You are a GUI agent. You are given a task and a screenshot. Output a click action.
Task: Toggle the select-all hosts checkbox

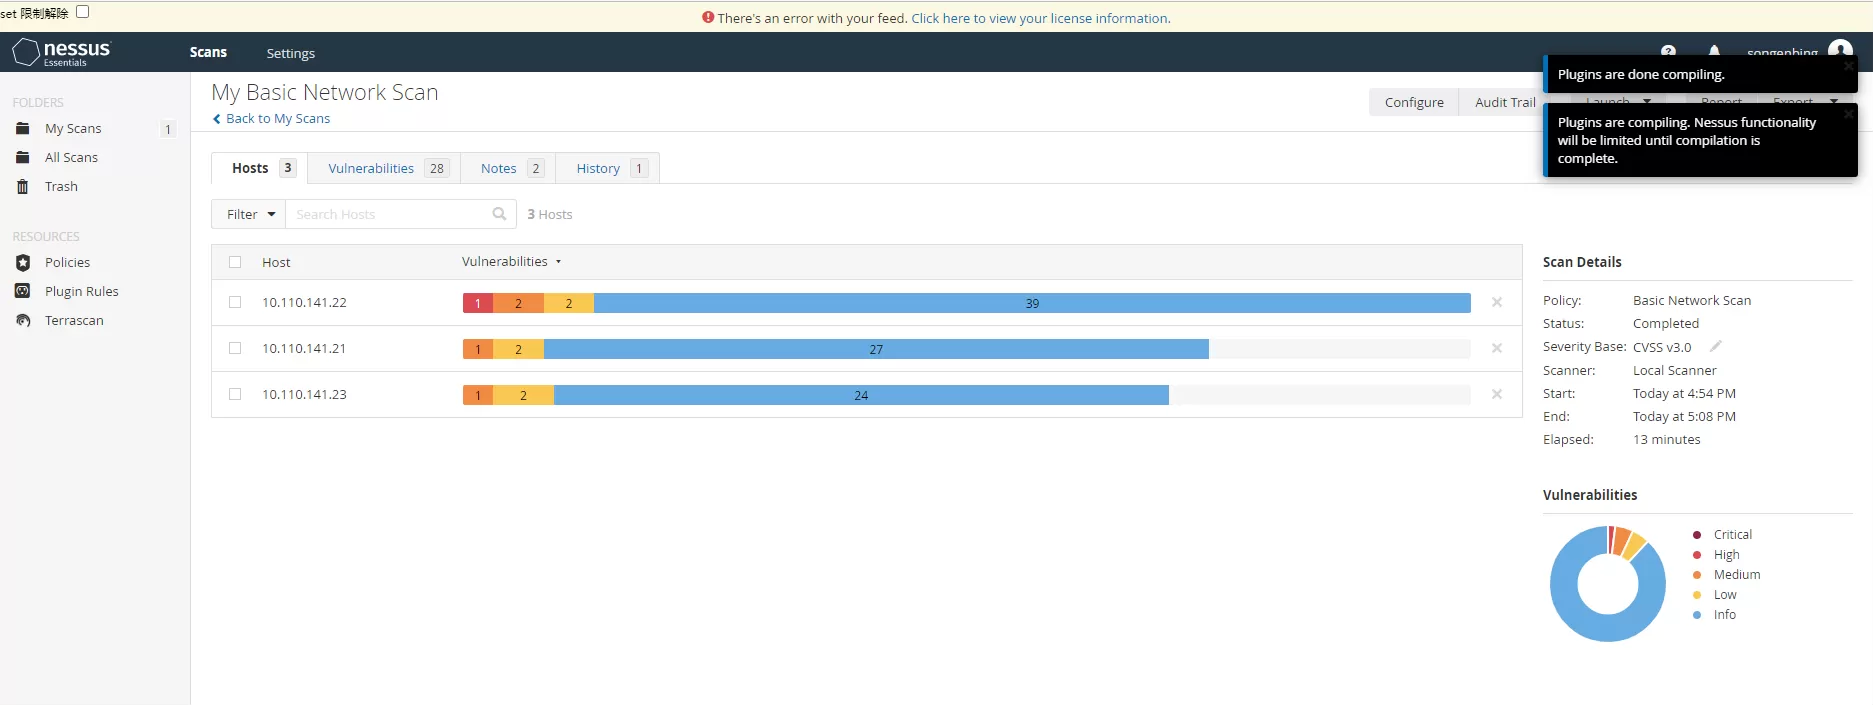(235, 262)
